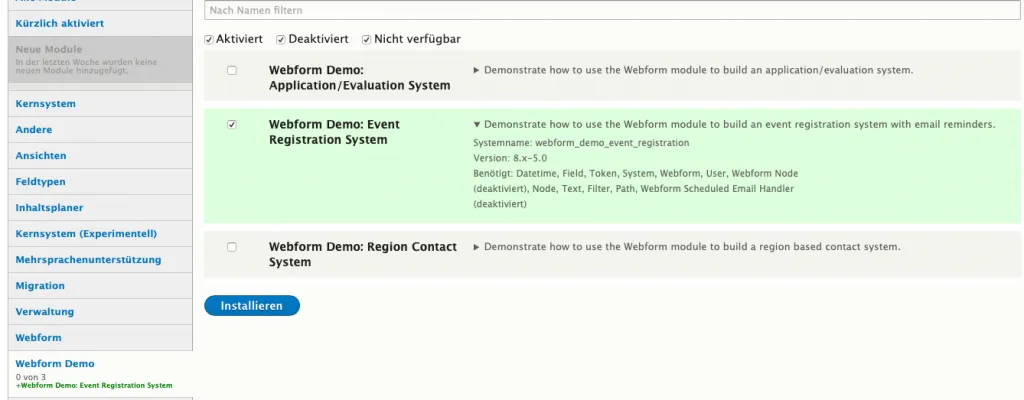The width and height of the screenshot is (1024, 400).
Task: Open the Migration sidebar tab
Action: [100, 286]
